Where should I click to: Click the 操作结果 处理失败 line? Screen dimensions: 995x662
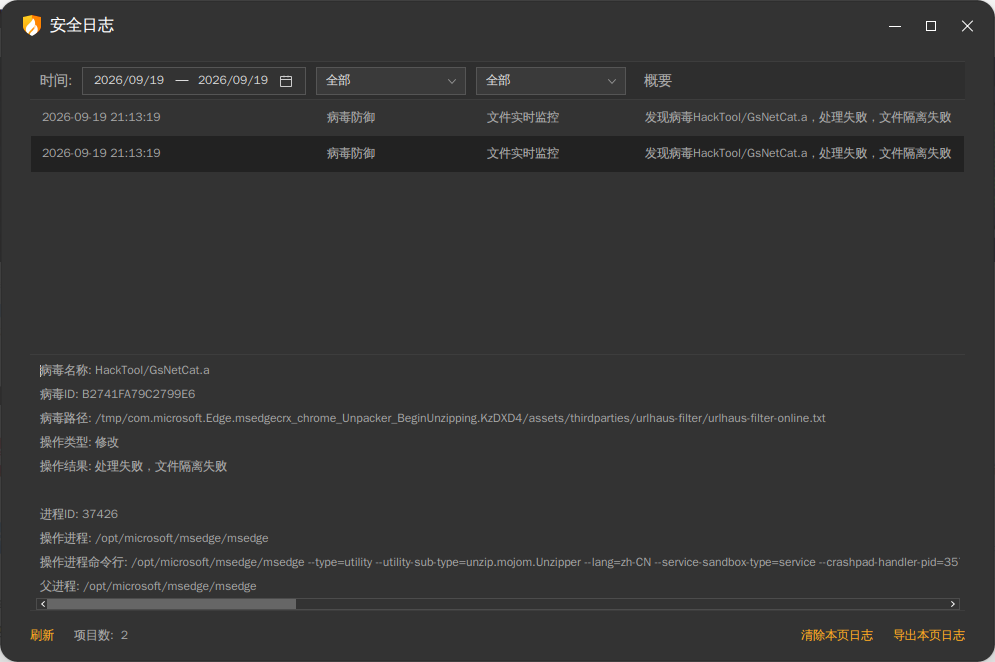tap(133, 467)
